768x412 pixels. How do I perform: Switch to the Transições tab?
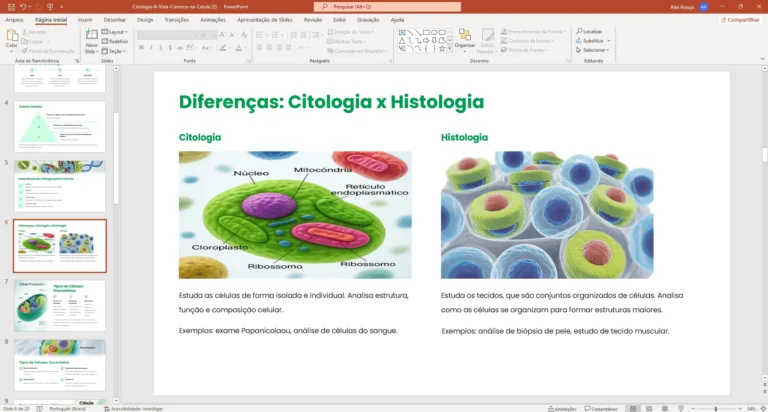pos(177,20)
